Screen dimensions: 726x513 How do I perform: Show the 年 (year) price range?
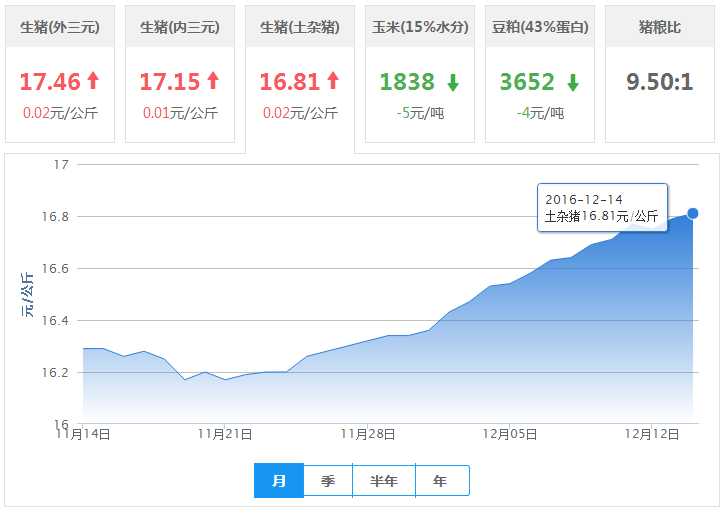pyautogui.click(x=441, y=481)
